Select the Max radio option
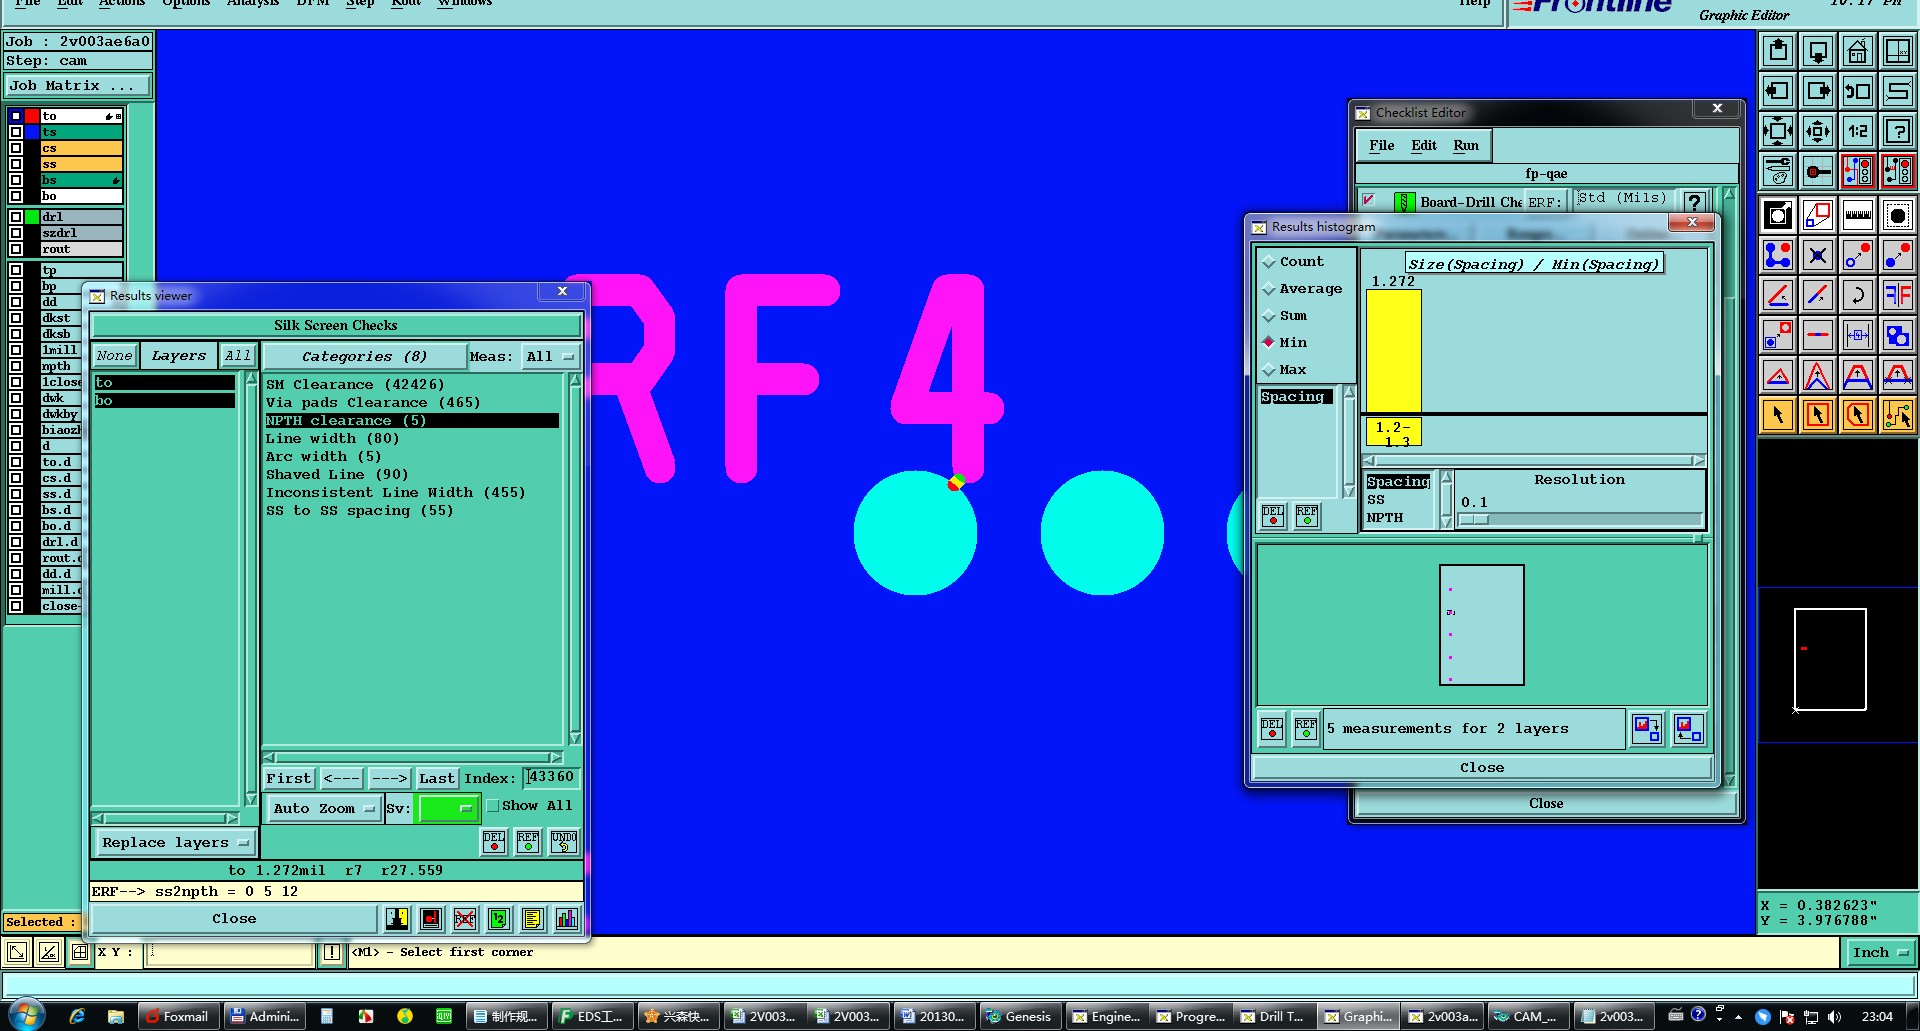Image resolution: width=1920 pixels, height=1031 pixels. 1285,370
